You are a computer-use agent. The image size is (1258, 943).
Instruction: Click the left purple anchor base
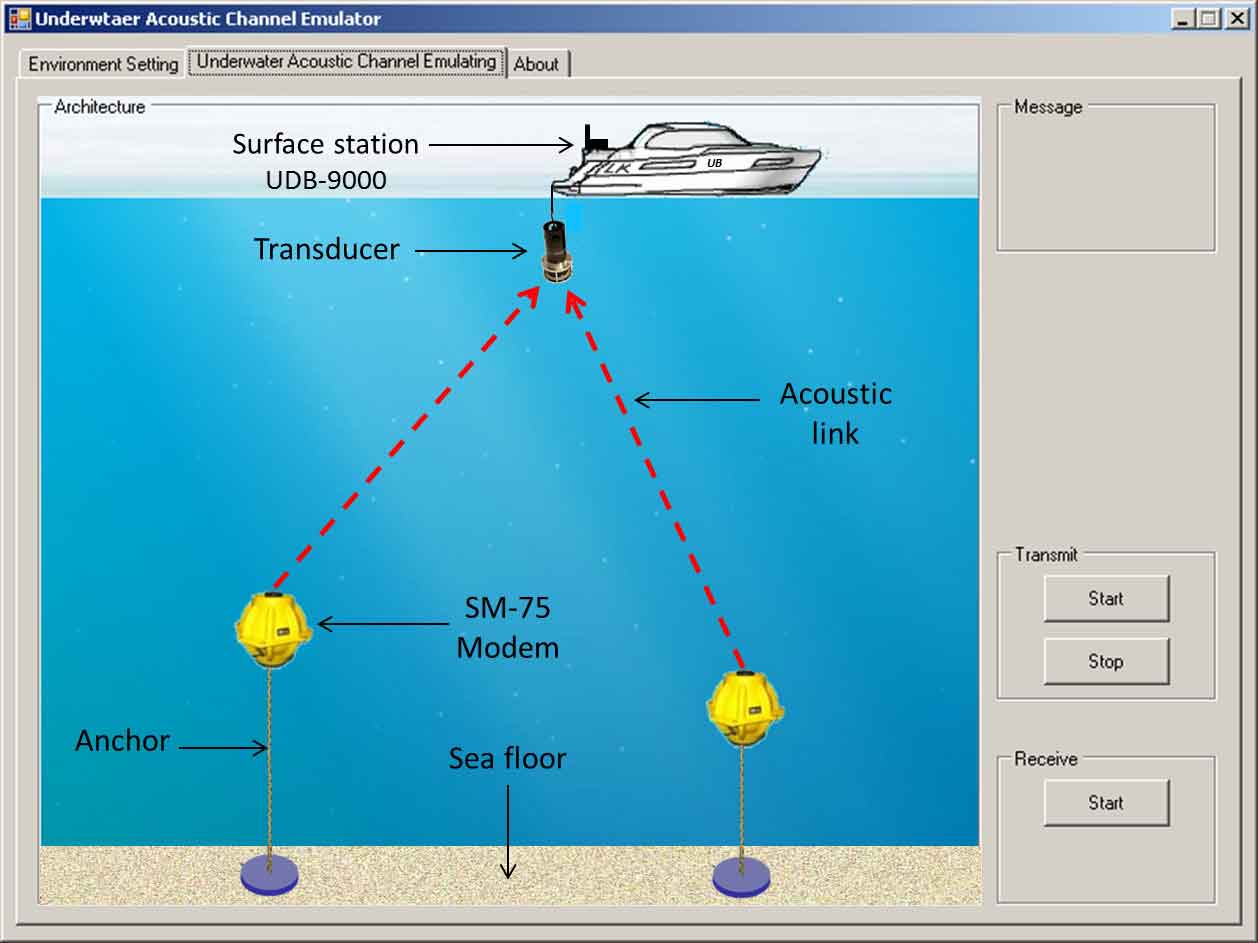(269, 875)
